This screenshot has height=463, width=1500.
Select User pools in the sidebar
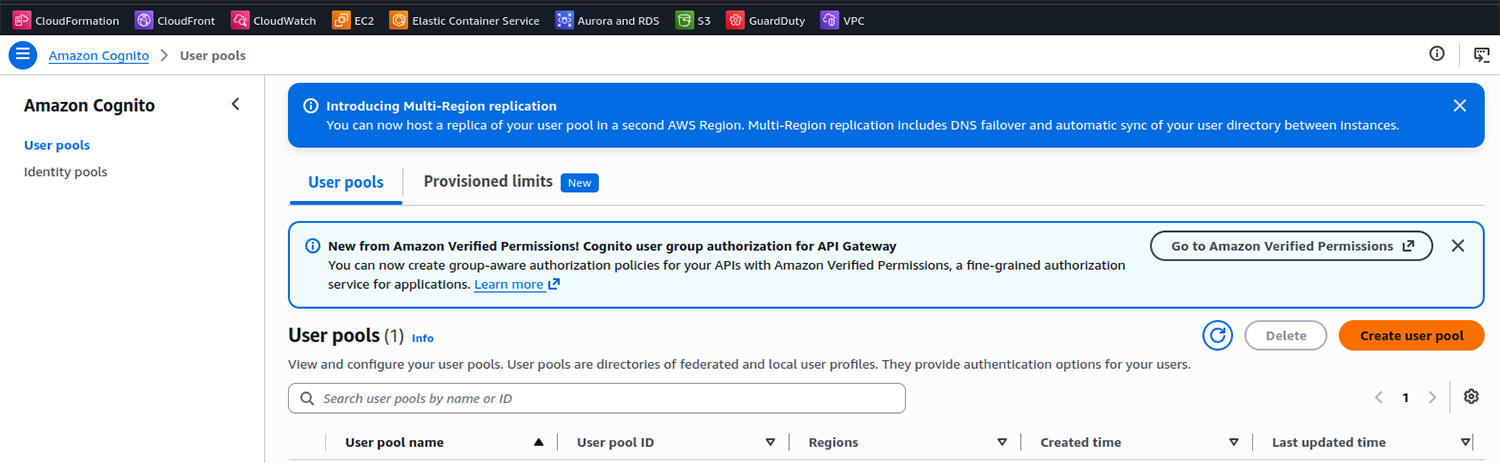pos(57,145)
